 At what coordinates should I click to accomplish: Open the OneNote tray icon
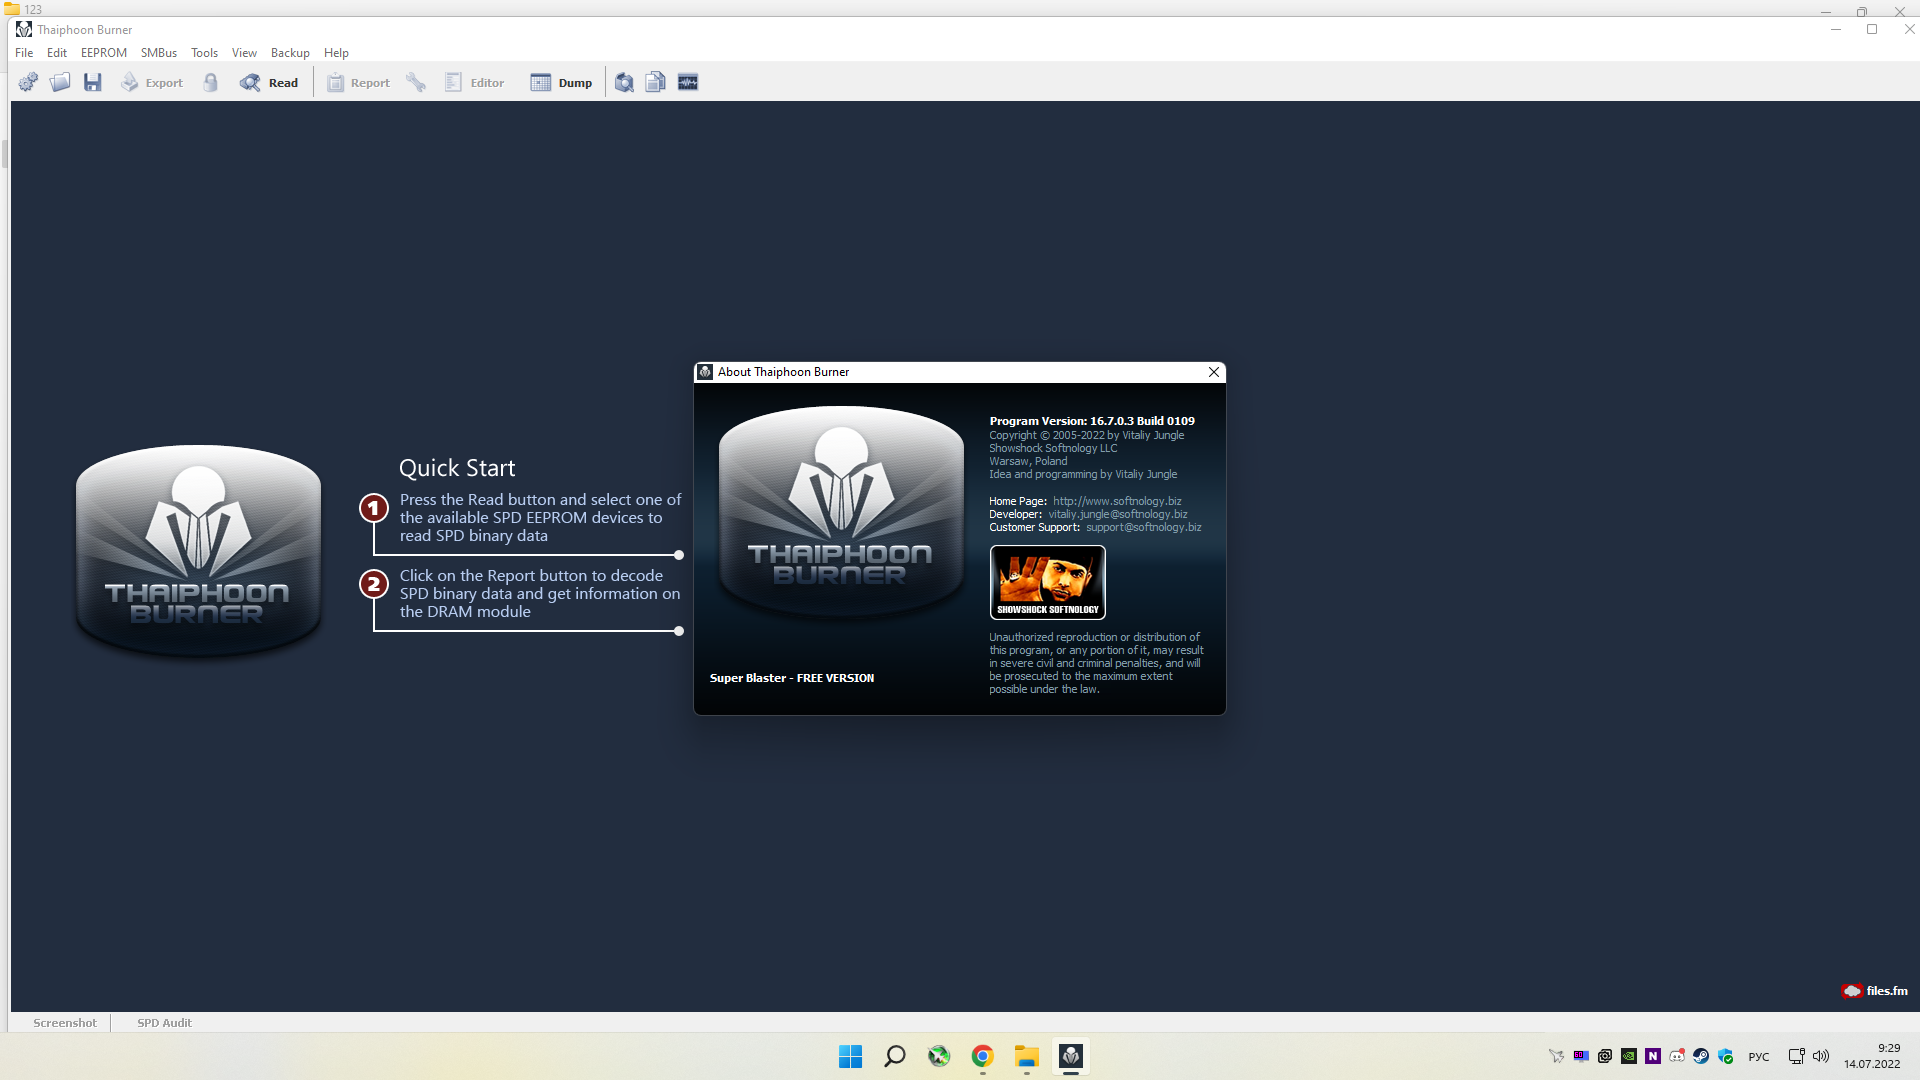(1653, 1056)
